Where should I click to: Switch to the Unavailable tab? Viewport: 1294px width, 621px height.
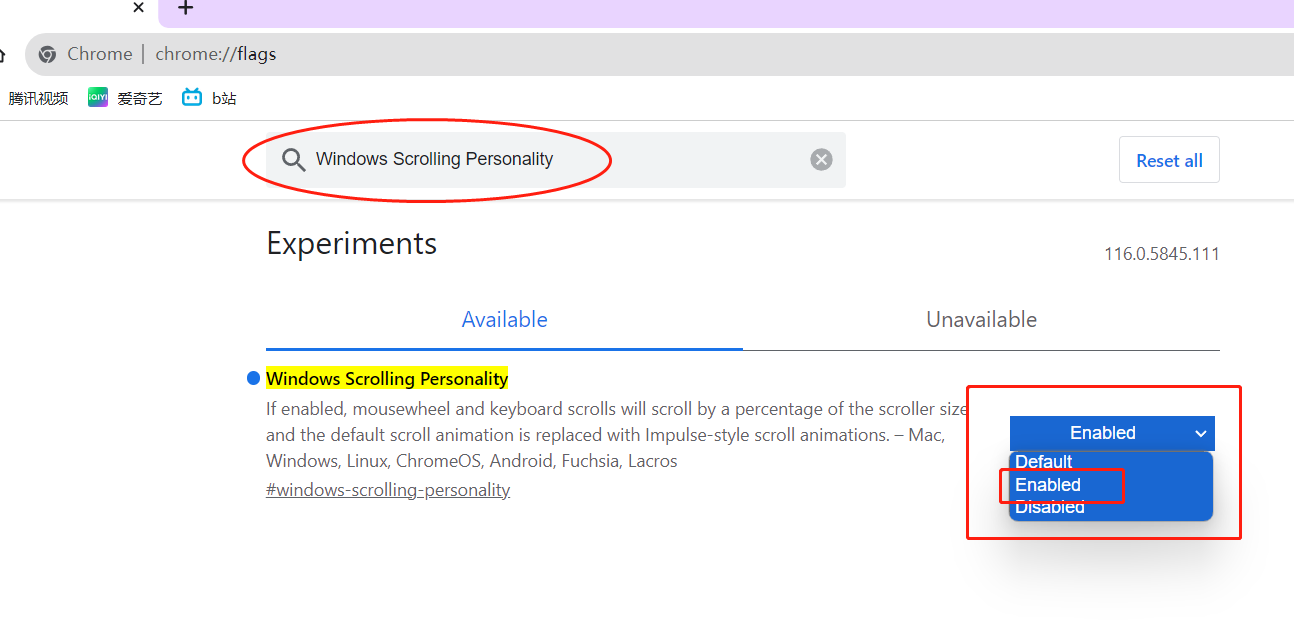[x=981, y=320]
